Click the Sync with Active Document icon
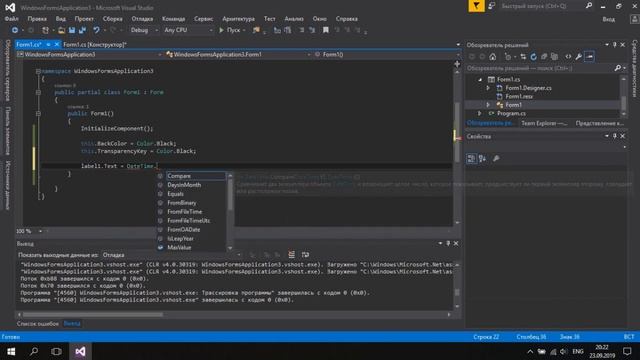Viewport: 640px width, 360px height. click(x=523, y=57)
